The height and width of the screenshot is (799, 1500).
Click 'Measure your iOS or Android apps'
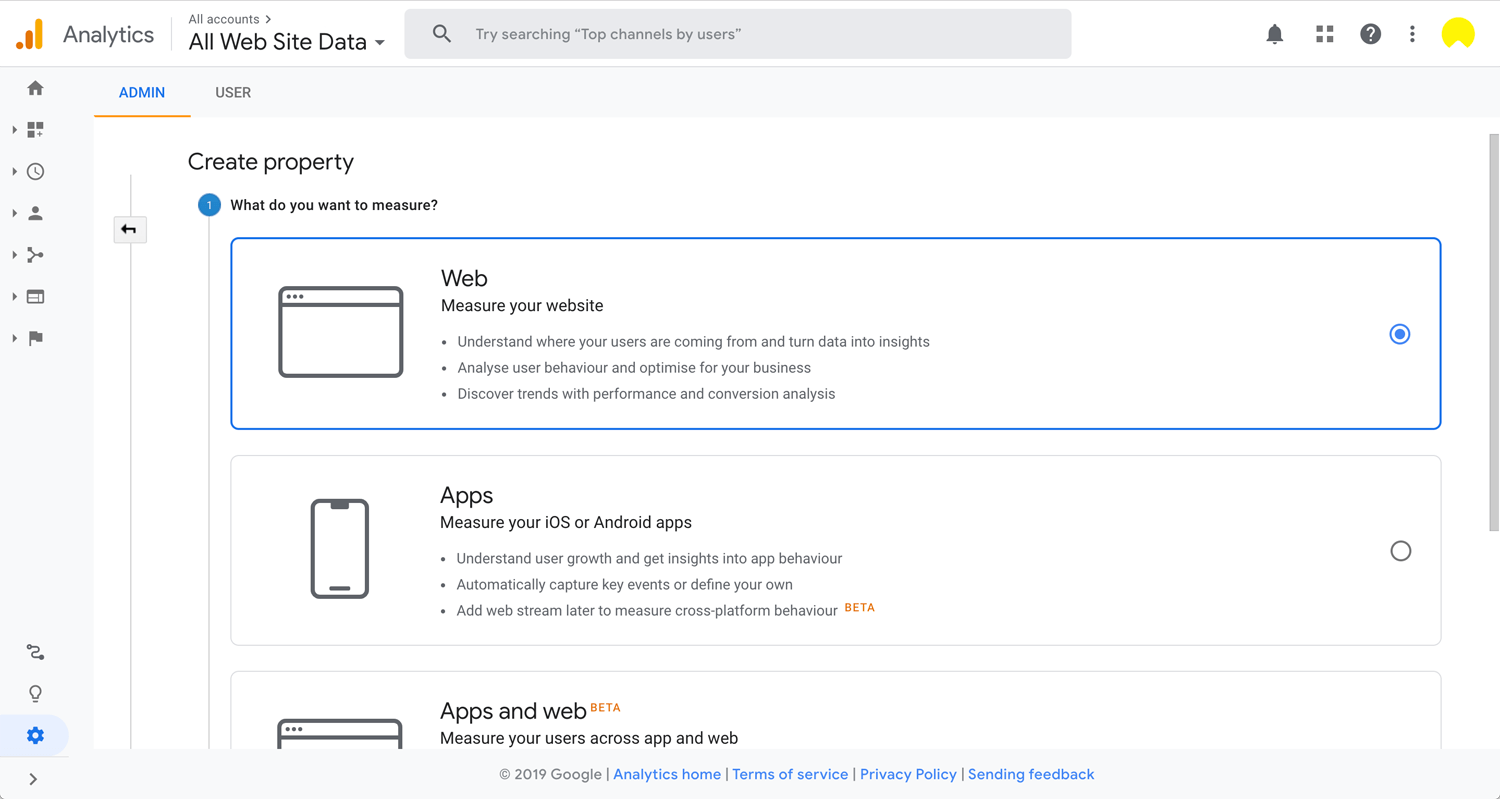pos(566,522)
